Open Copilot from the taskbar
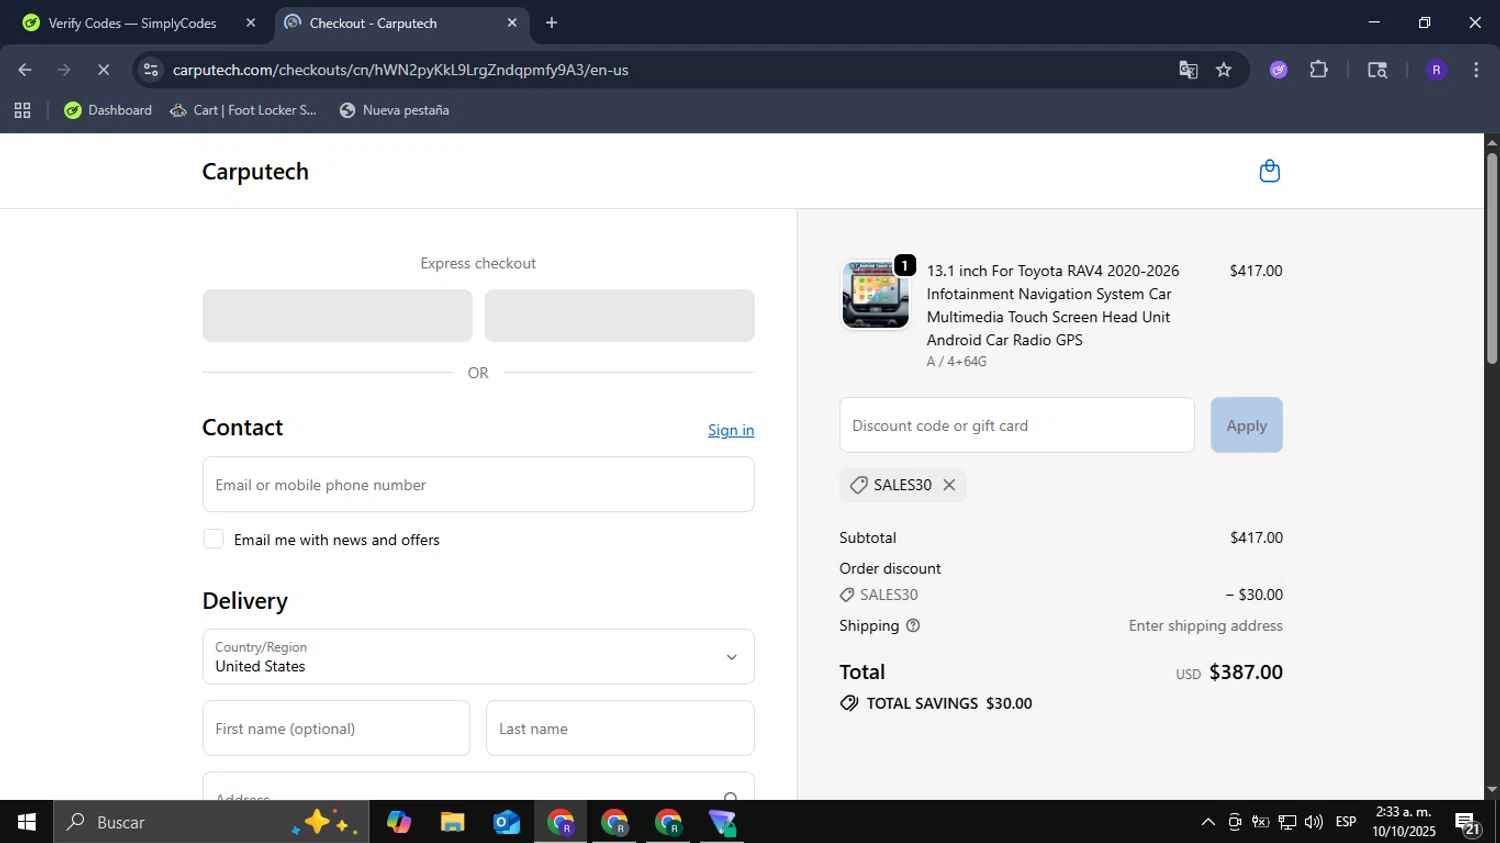This screenshot has height=843, width=1500. (x=399, y=822)
